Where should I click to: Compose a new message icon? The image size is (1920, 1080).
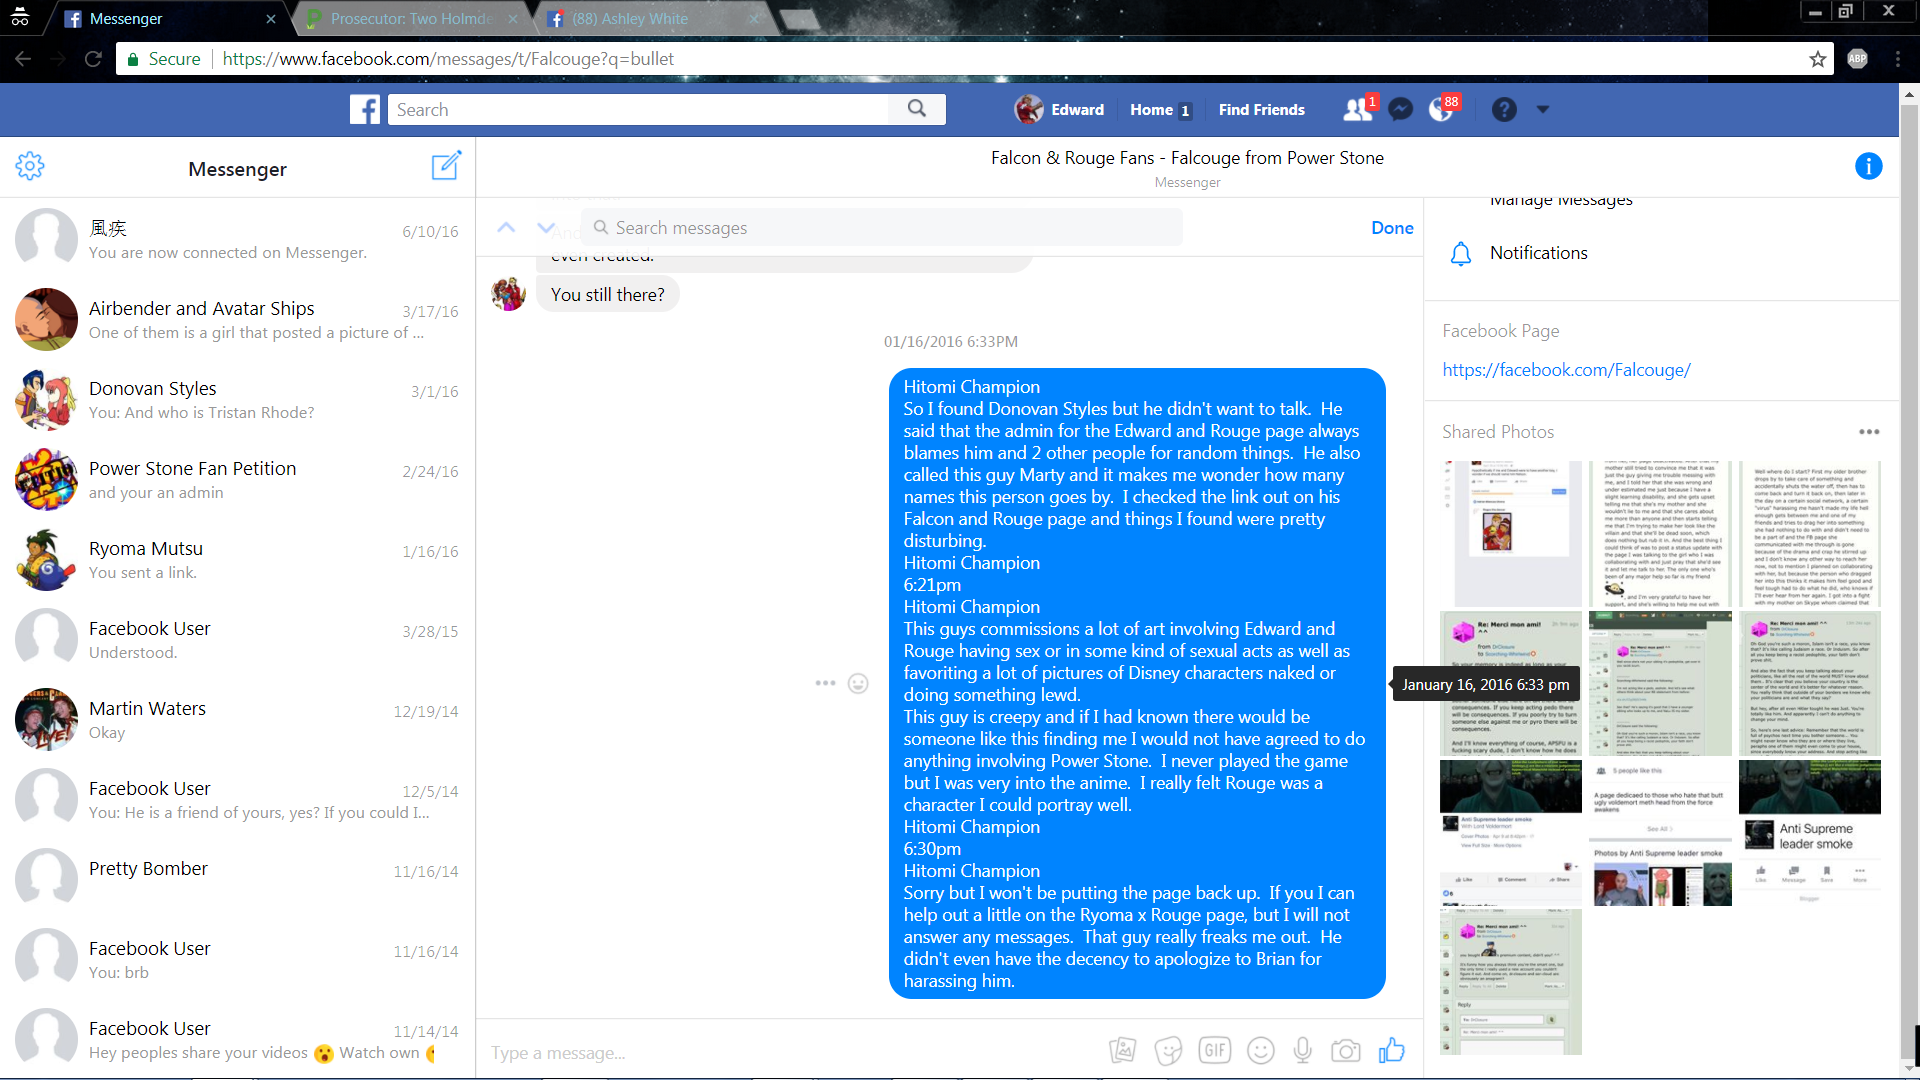click(446, 166)
